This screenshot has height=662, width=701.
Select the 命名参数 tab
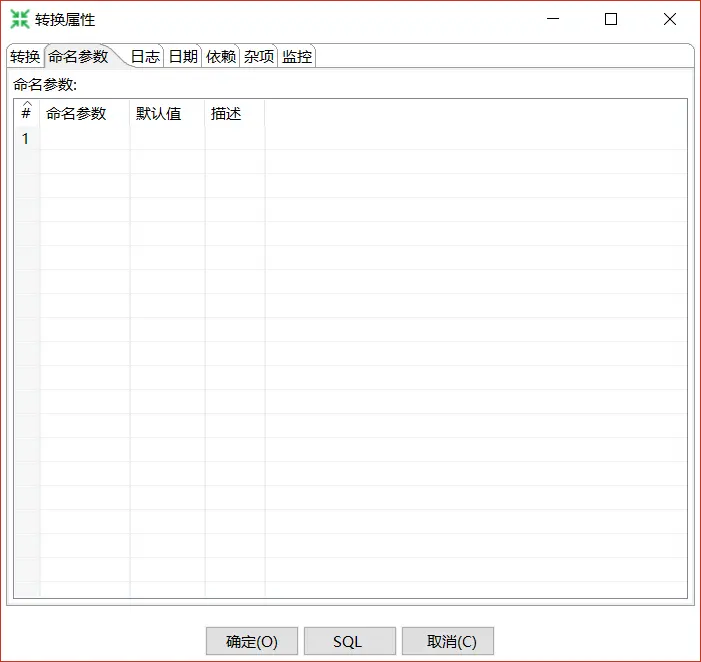point(79,57)
